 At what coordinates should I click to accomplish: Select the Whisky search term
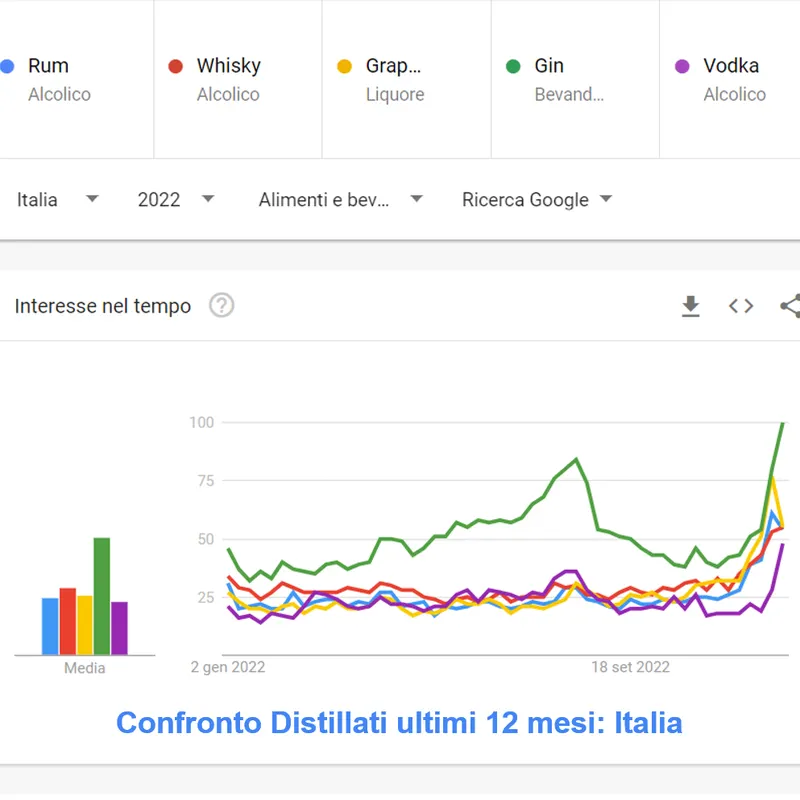click(x=229, y=66)
